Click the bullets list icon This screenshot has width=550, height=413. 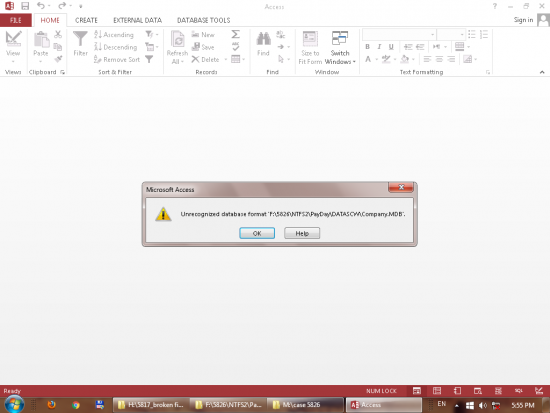(472, 34)
